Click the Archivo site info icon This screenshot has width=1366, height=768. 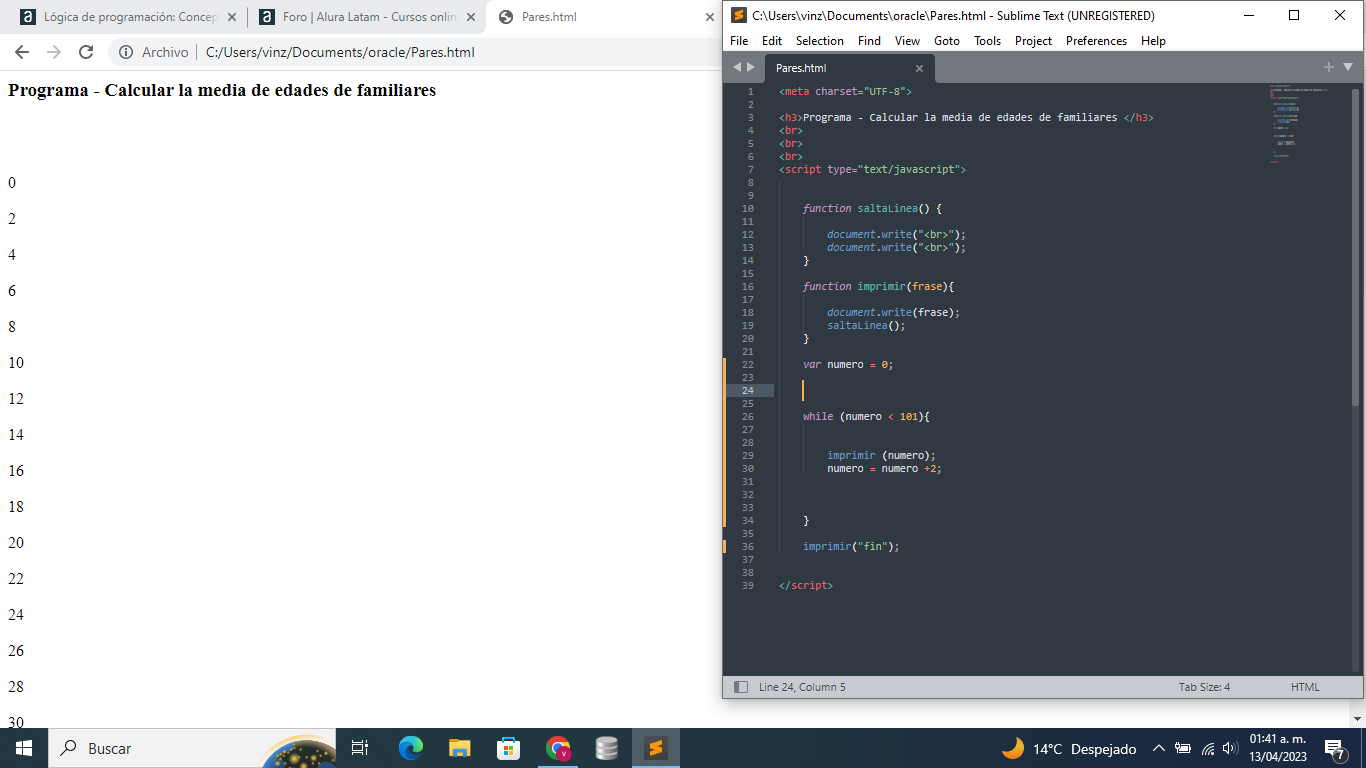pyautogui.click(x=126, y=52)
